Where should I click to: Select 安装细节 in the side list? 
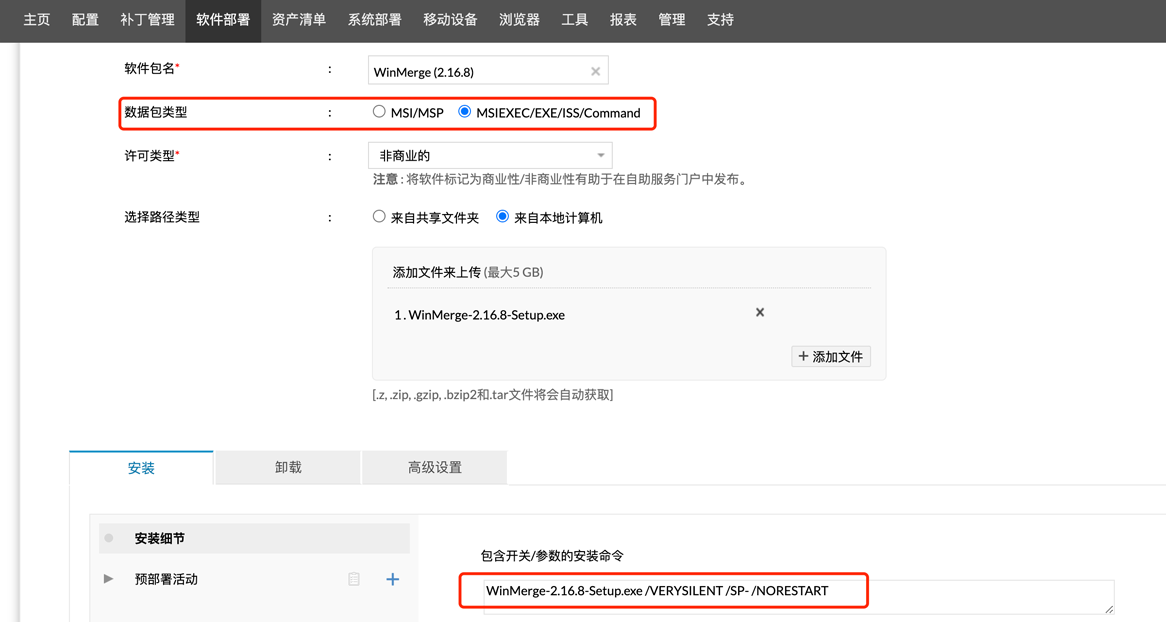(254, 538)
